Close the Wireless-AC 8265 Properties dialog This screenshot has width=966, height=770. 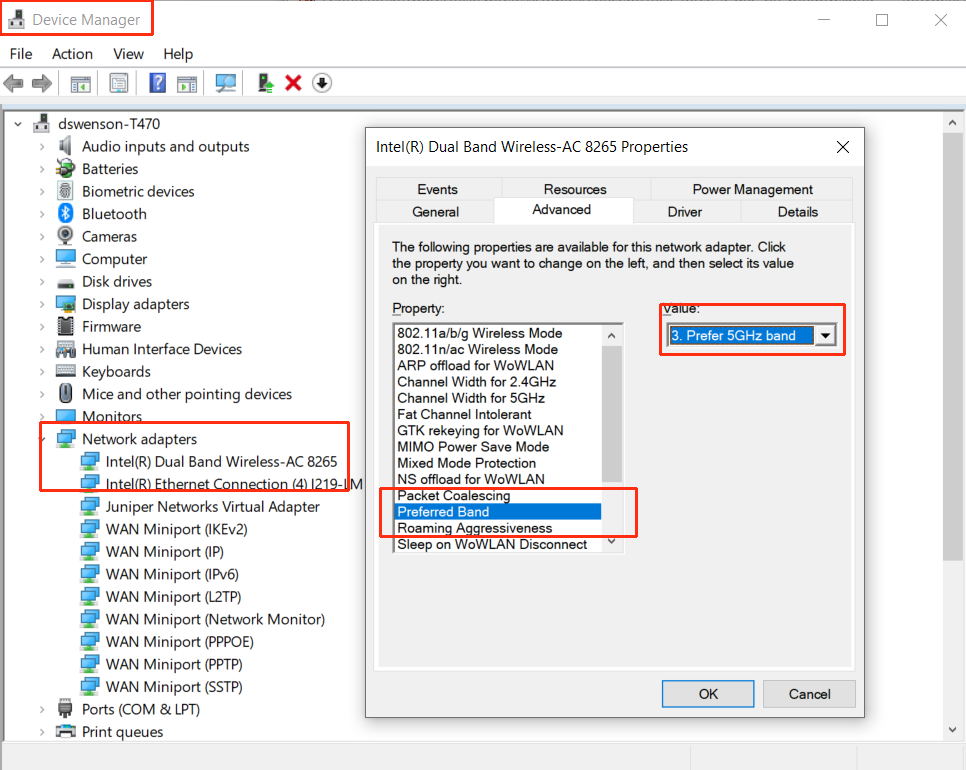[843, 147]
